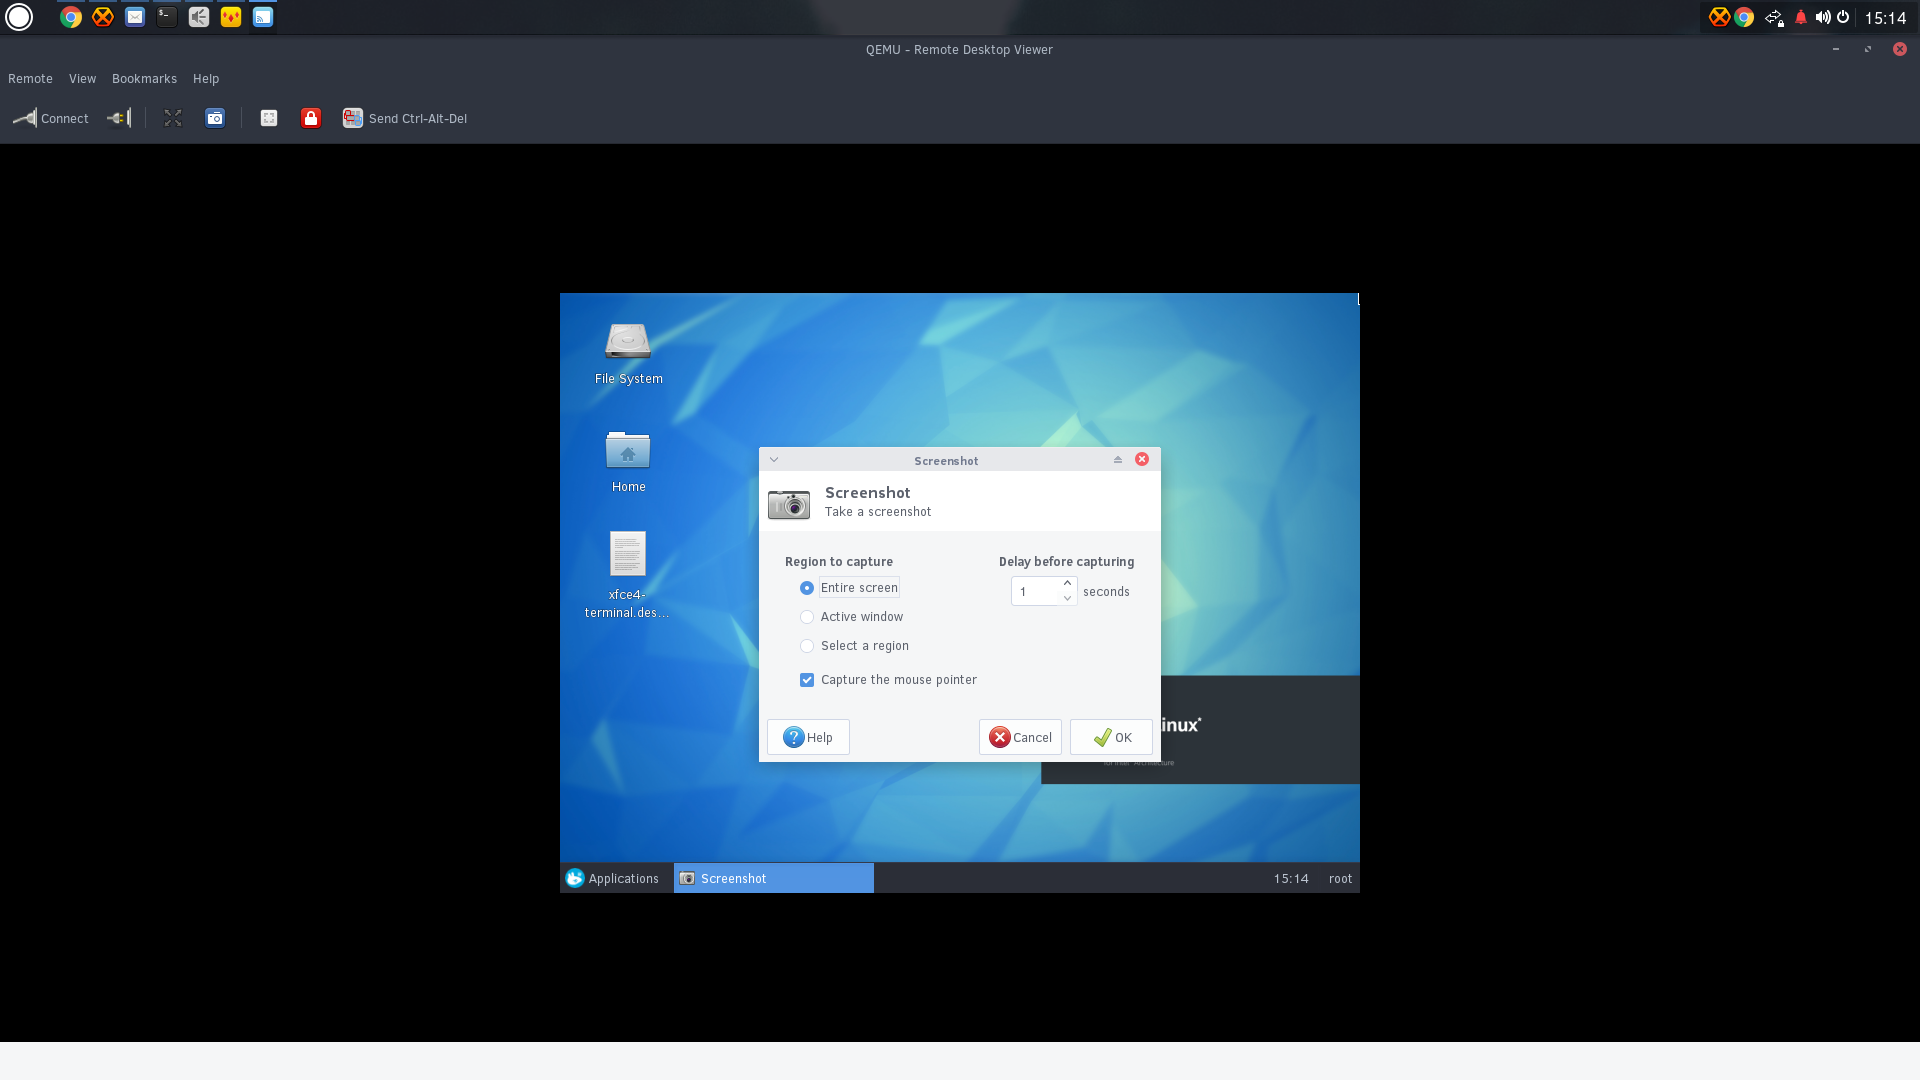Increase delay with the up arrow
Image resolution: width=1920 pixels, height=1080 pixels.
1067,584
